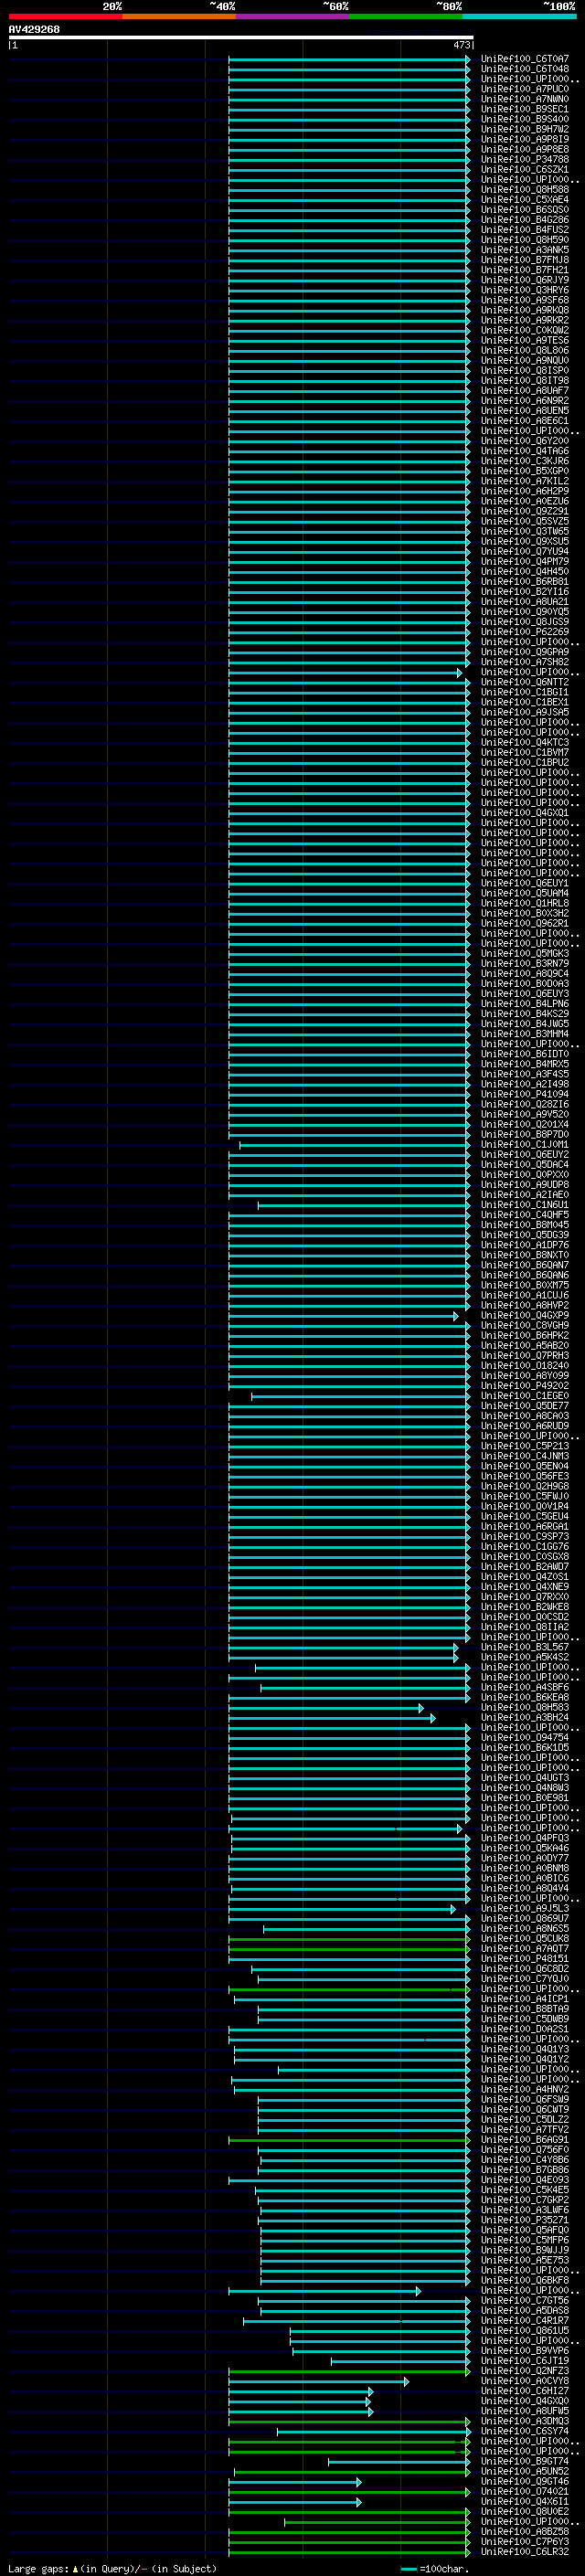Click hit label UniRef100_A8E6C1

pyautogui.click(x=524, y=421)
